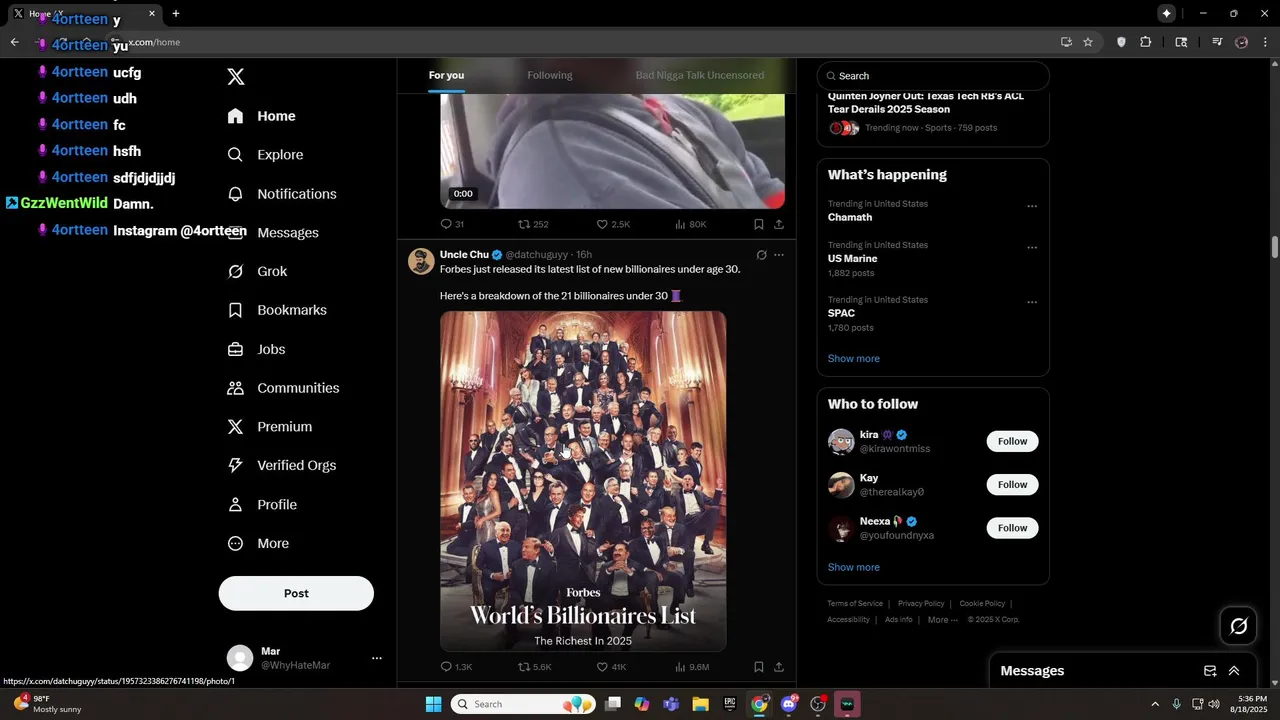
Task: Click the Gemini sparkle icon in title bar
Action: tap(1167, 13)
